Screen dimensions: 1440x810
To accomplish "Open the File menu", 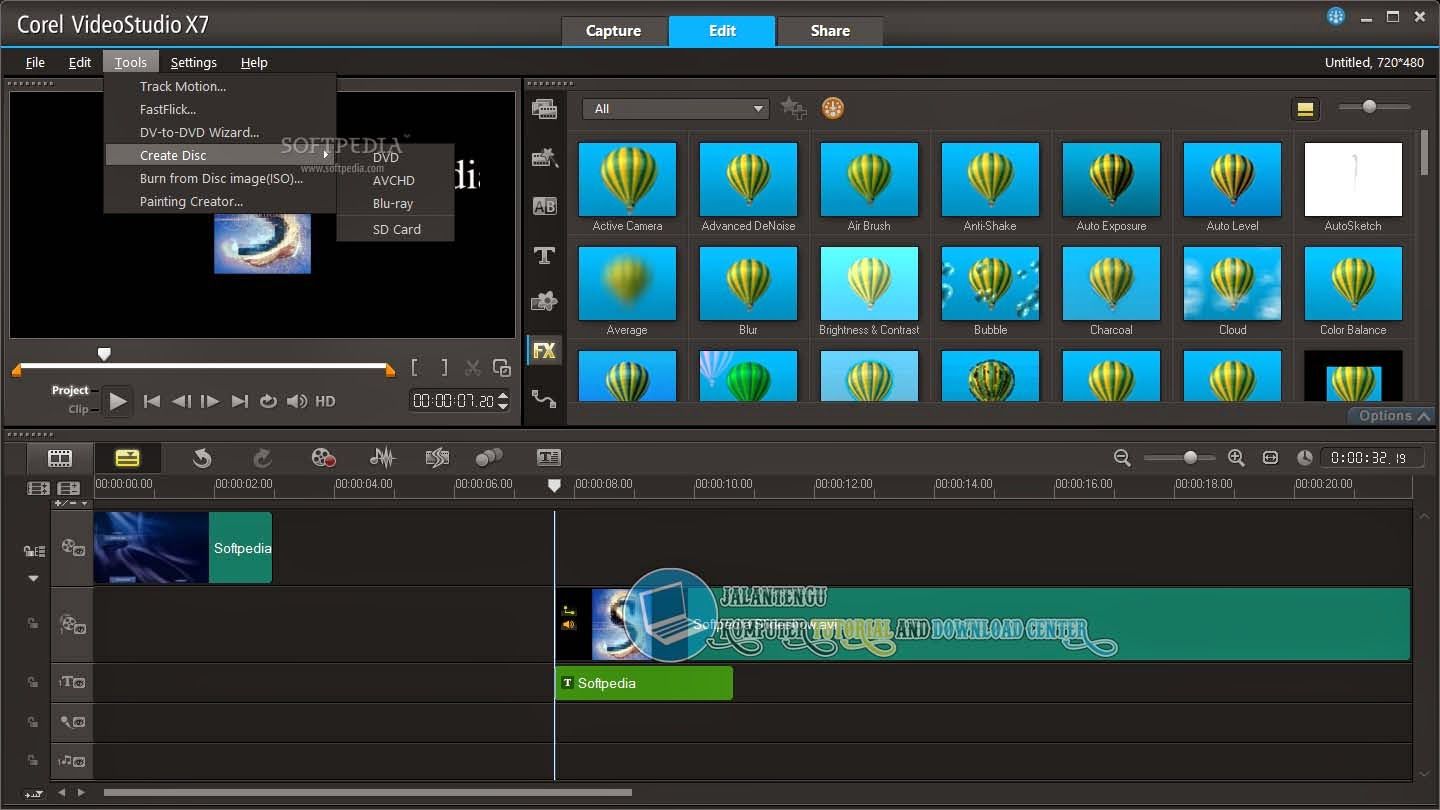I will (35, 62).
